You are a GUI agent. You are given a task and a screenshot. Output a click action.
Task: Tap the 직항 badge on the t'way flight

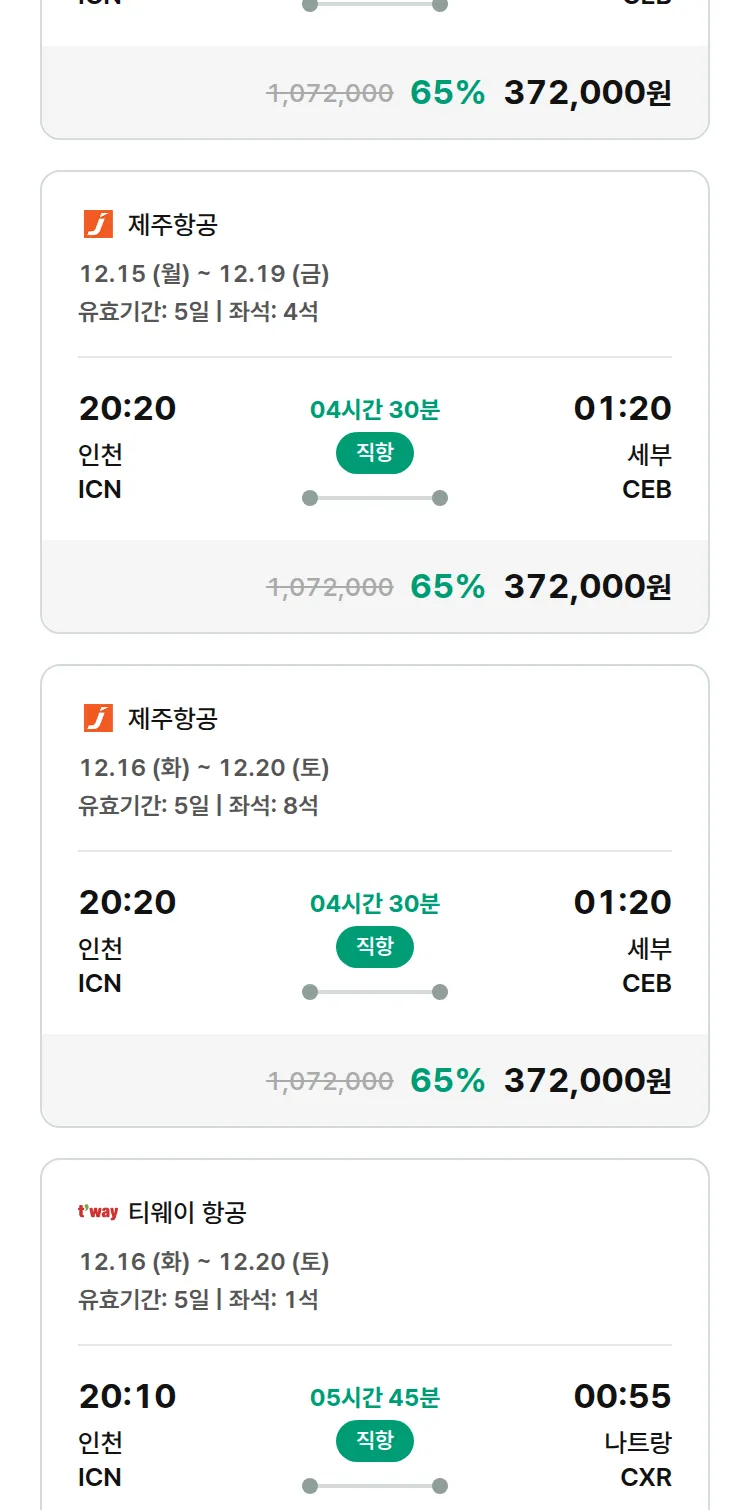pos(375,1441)
